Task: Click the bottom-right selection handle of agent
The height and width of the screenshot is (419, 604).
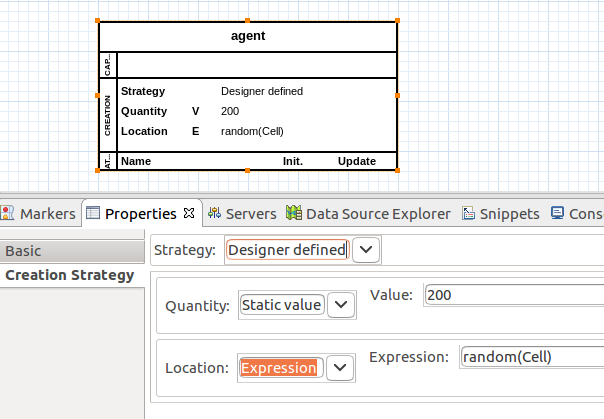Action: (398, 170)
